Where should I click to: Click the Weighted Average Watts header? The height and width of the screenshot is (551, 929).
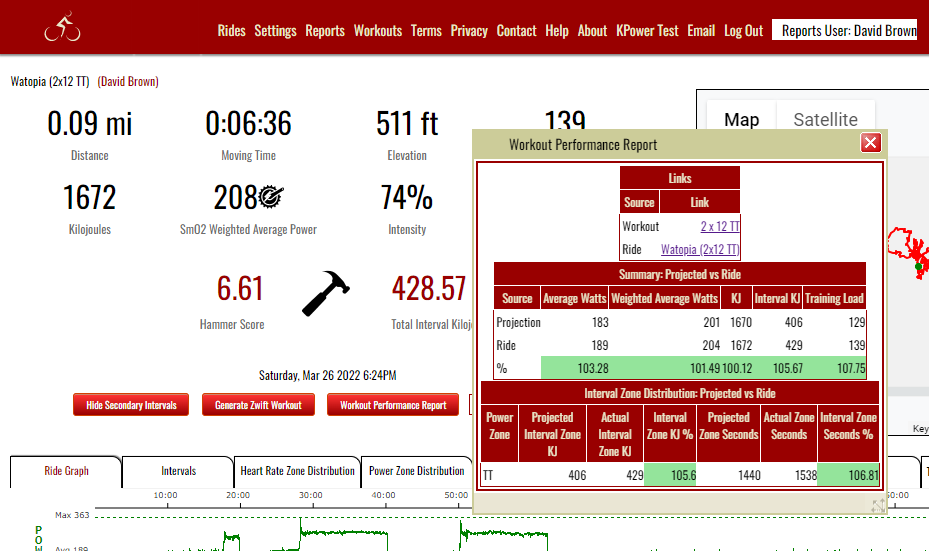(x=665, y=299)
